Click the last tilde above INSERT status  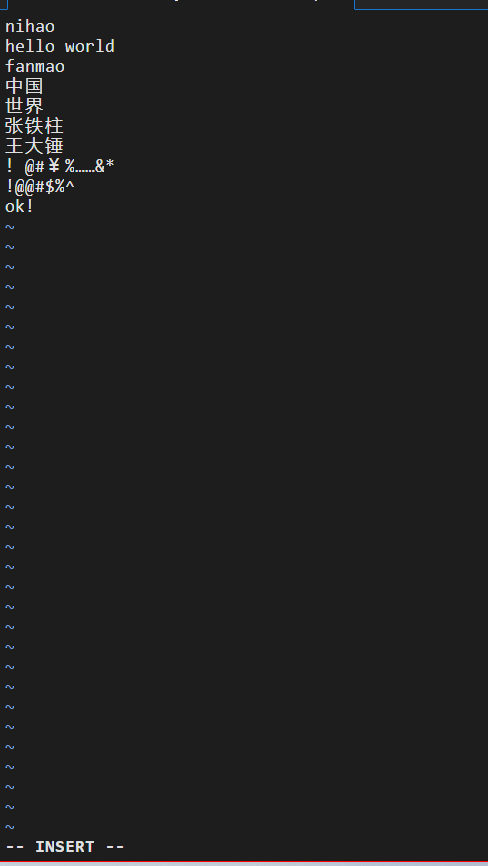pyautogui.click(x=9, y=827)
